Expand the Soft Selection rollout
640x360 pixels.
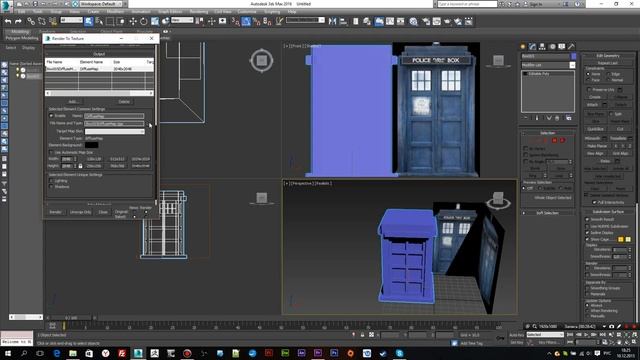(547, 213)
